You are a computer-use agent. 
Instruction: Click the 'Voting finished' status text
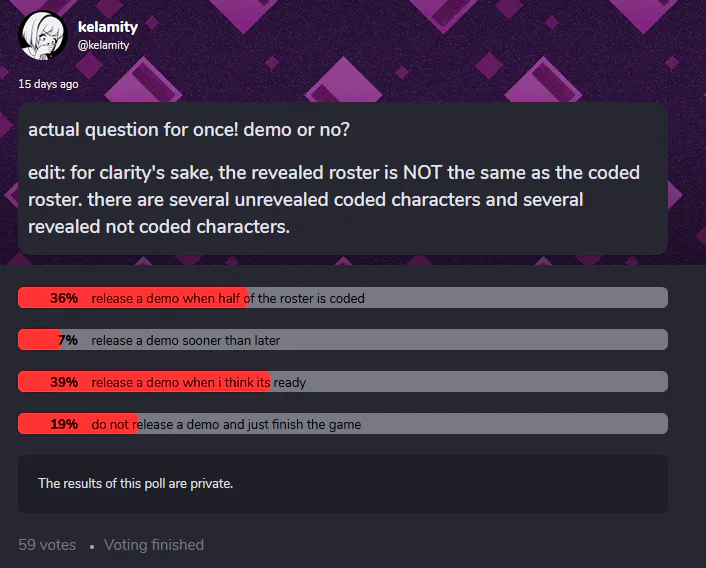pyautogui.click(x=154, y=545)
